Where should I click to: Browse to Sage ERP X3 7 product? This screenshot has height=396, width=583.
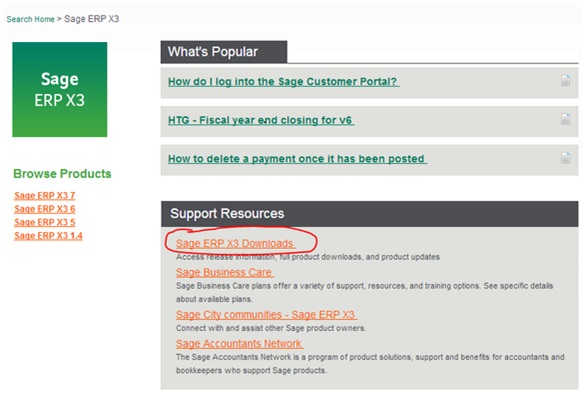(x=45, y=196)
